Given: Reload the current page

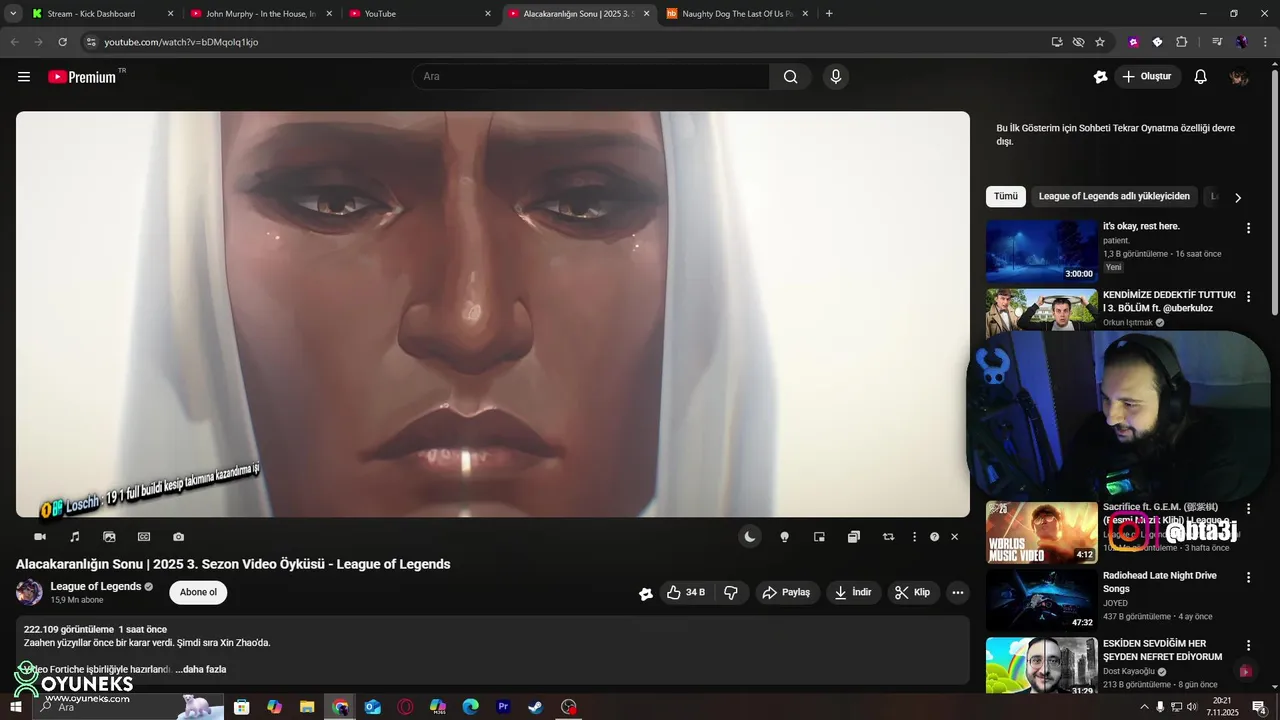Looking at the screenshot, I should pos(62,42).
